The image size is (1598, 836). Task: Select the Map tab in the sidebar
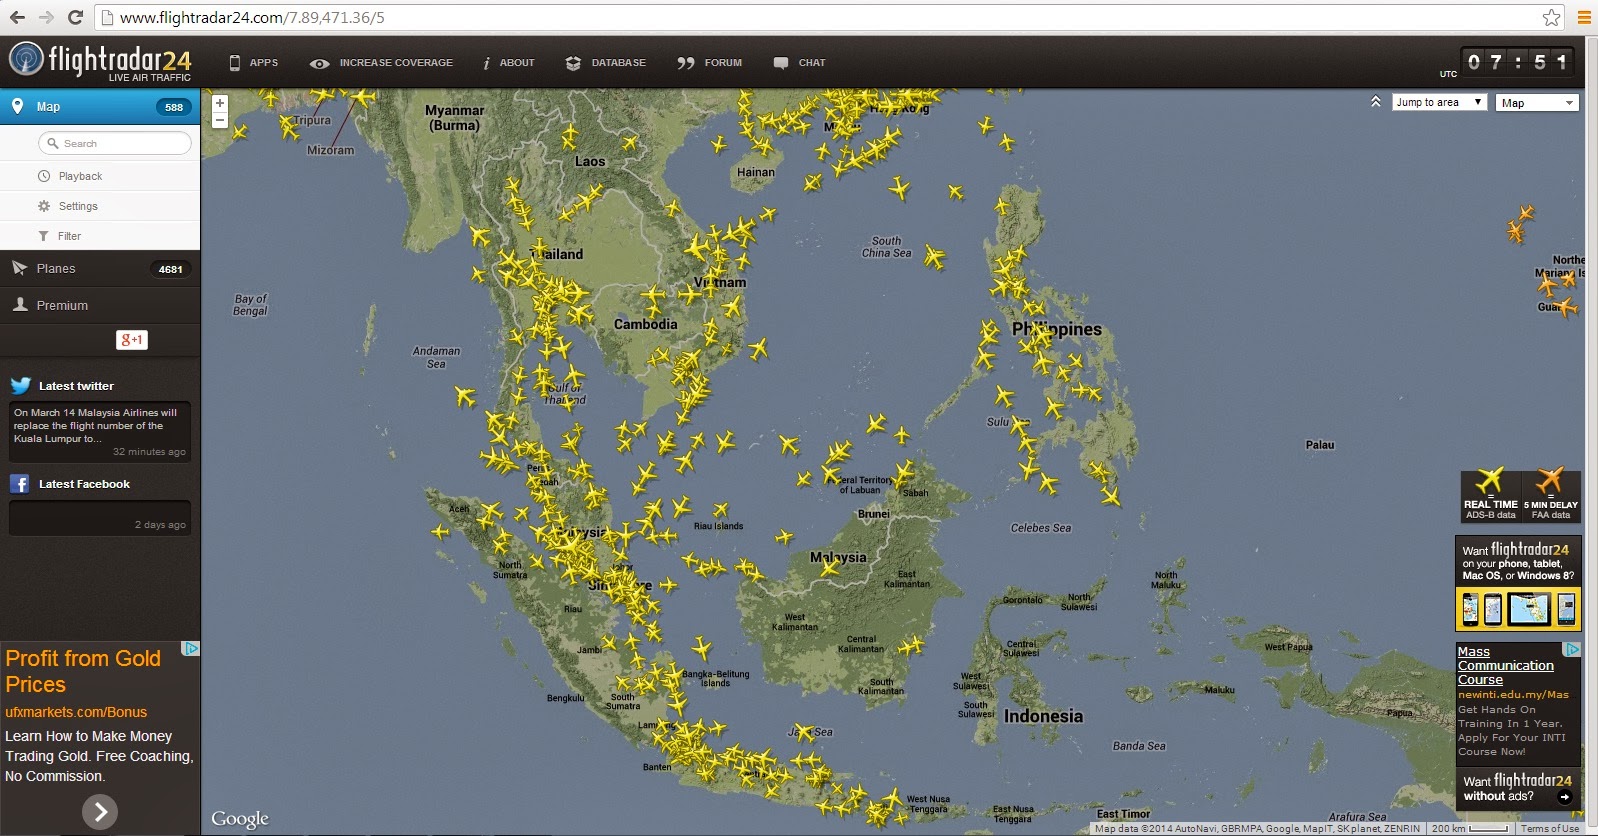100,107
